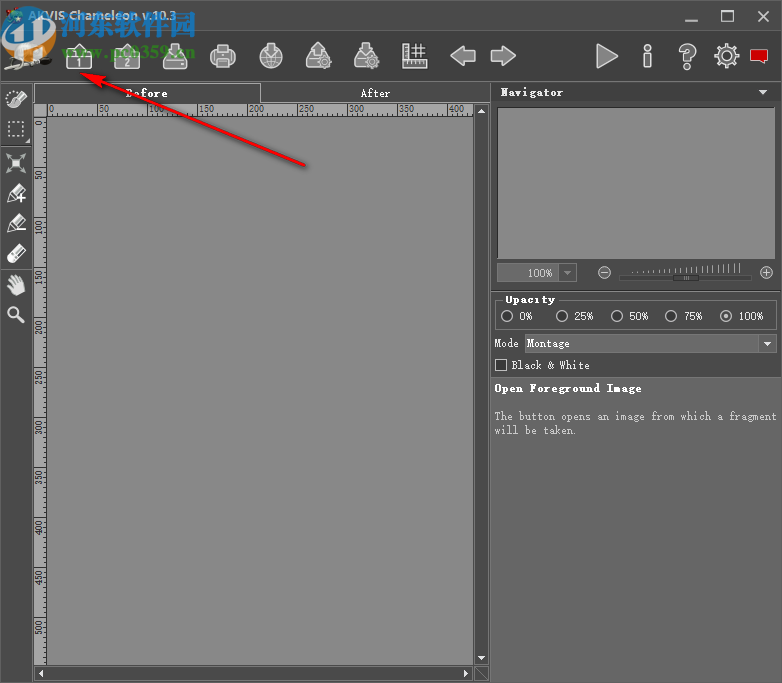This screenshot has width=782, height=683.
Task: Click the export with gear icon
Action: [319, 56]
